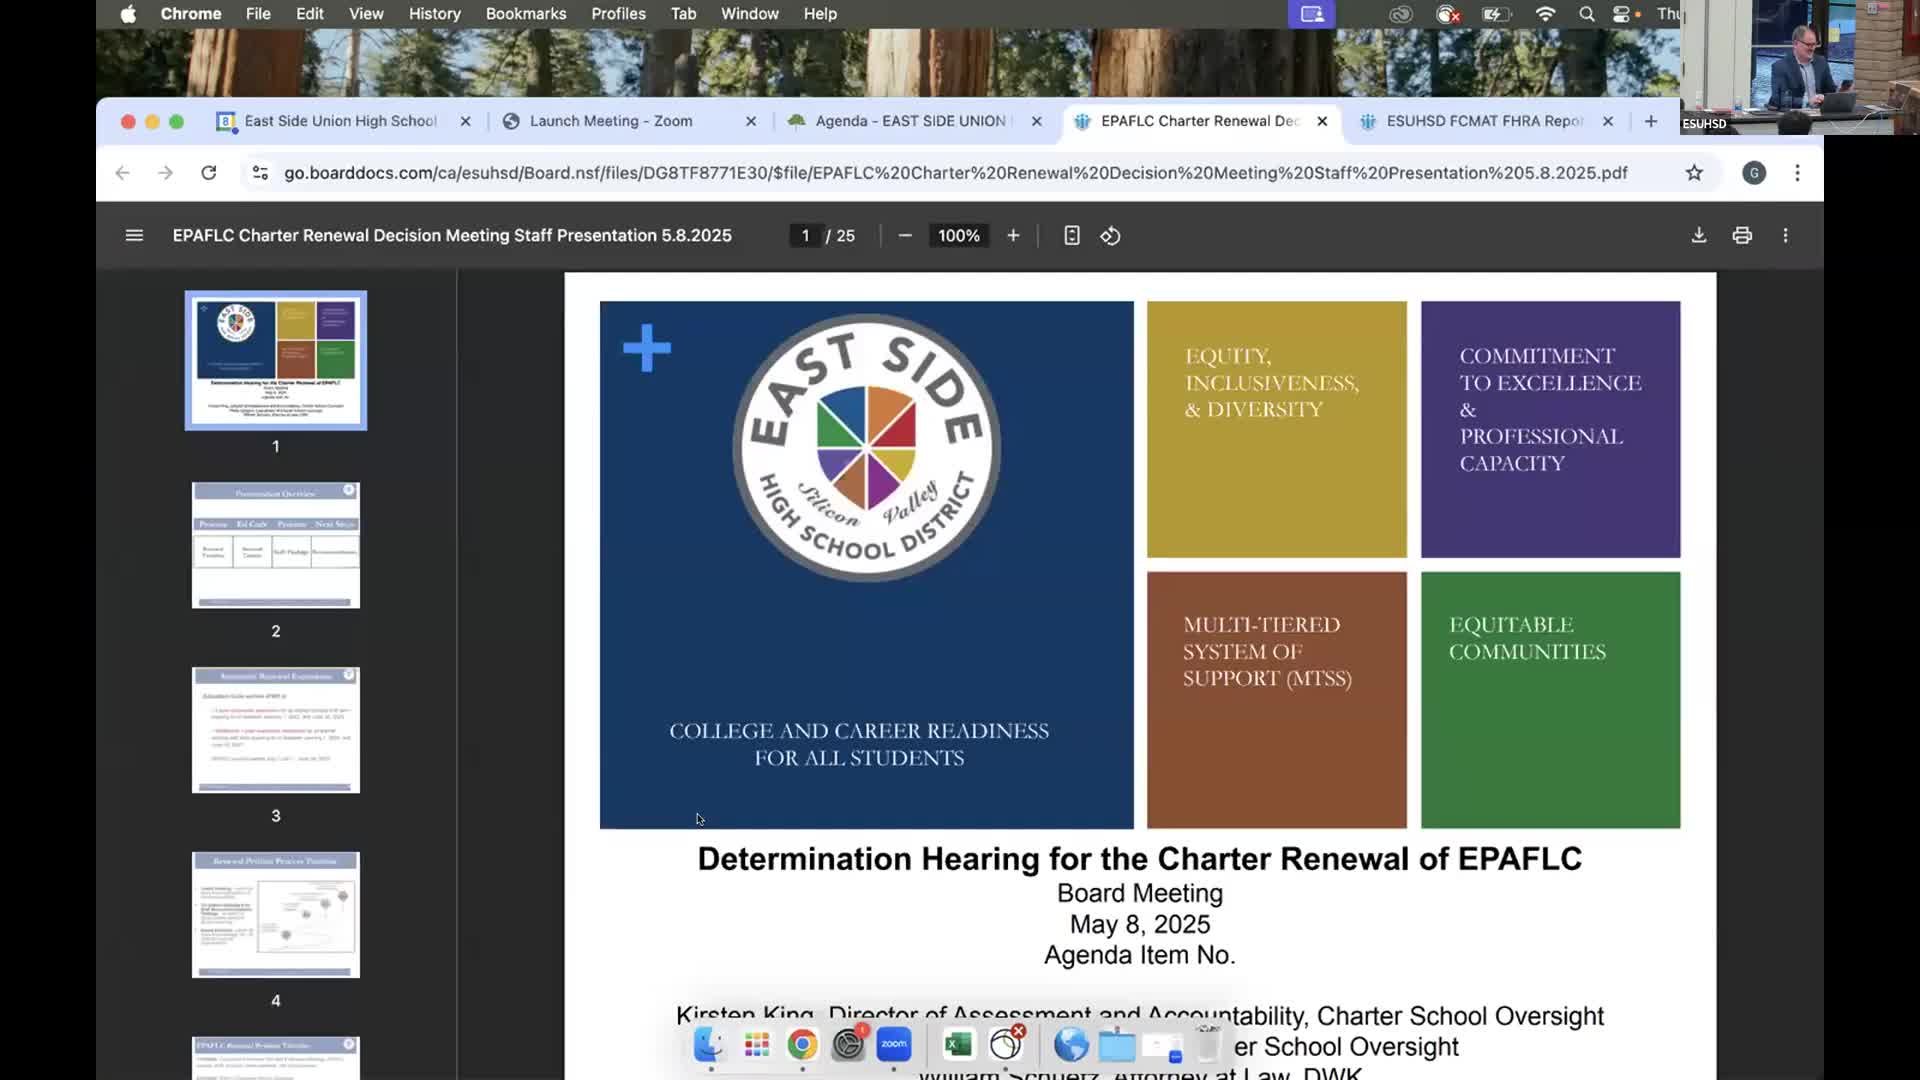
Task: Open a new tab with the plus button
Action: (1650, 121)
